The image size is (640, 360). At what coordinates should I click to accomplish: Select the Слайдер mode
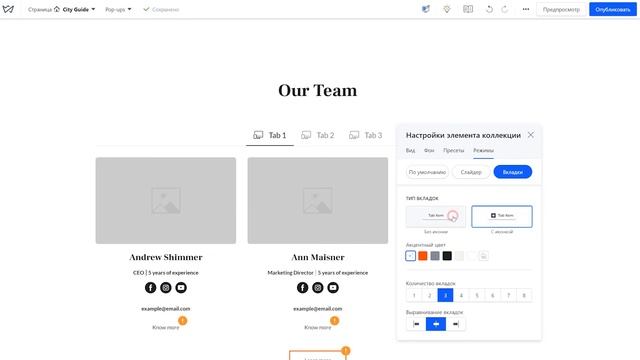[x=471, y=172]
